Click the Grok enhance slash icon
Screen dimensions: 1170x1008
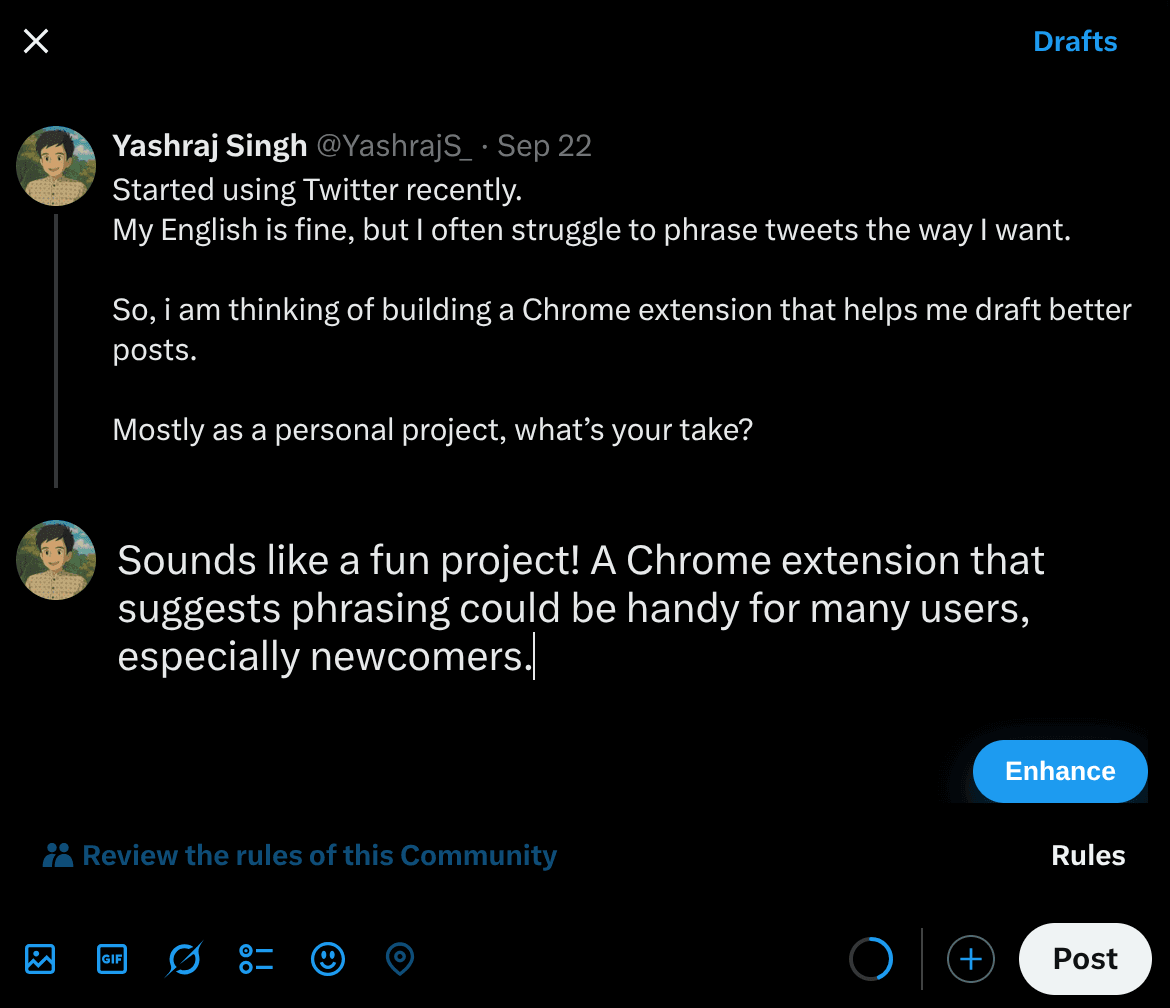click(x=184, y=959)
